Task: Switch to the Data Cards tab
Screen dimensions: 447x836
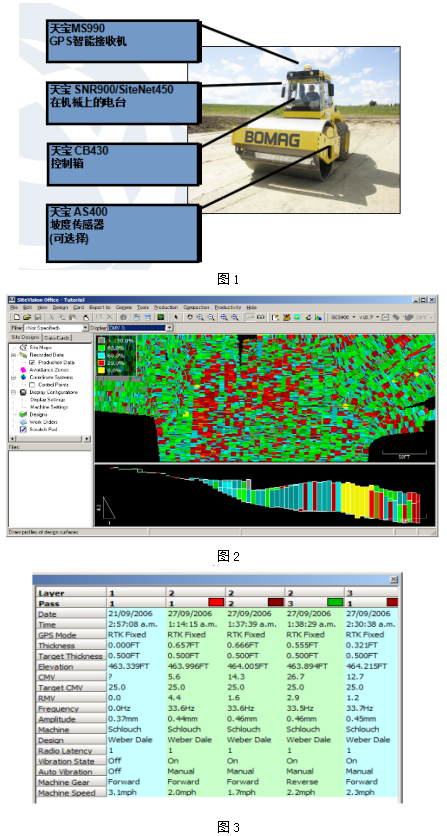Action: coord(57,338)
